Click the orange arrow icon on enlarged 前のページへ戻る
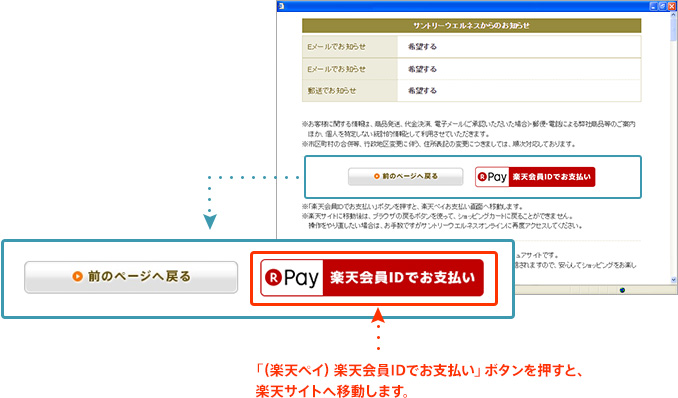Screen dimensions: 678x398 pos(77,276)
